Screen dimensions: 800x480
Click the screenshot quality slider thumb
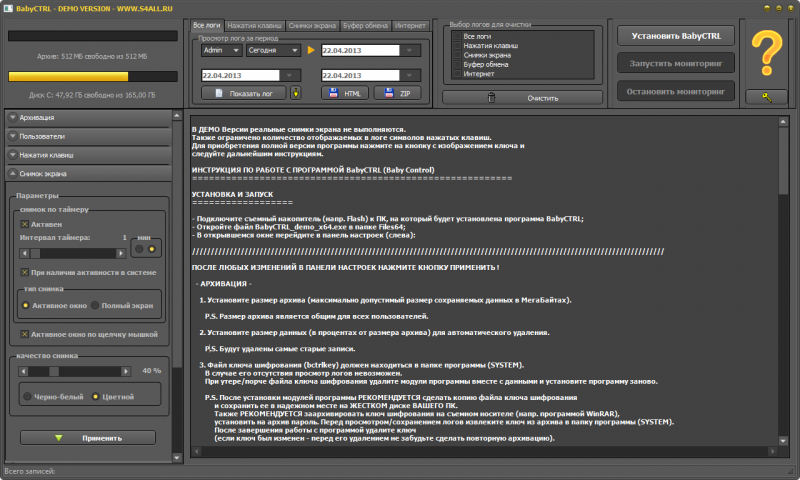54,371
